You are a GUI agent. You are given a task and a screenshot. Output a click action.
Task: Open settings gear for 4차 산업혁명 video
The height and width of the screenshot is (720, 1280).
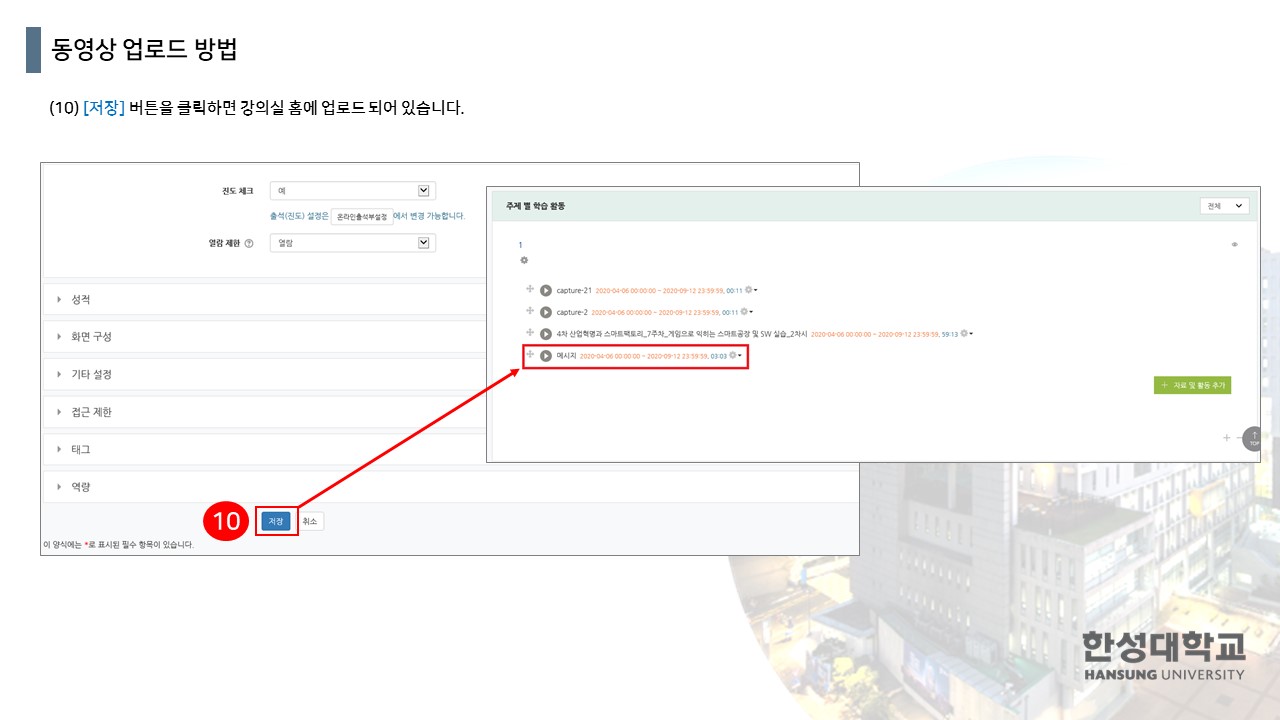(966, 333)
